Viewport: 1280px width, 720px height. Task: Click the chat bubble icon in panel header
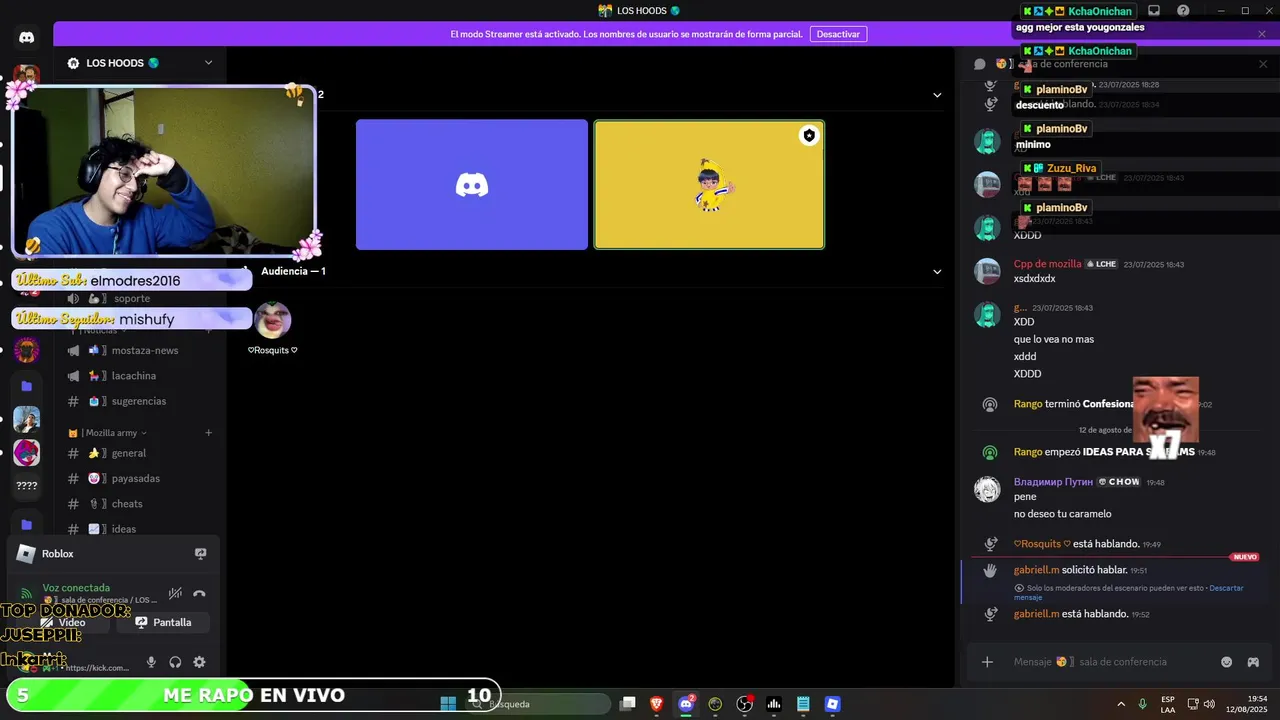click(980, 64)
